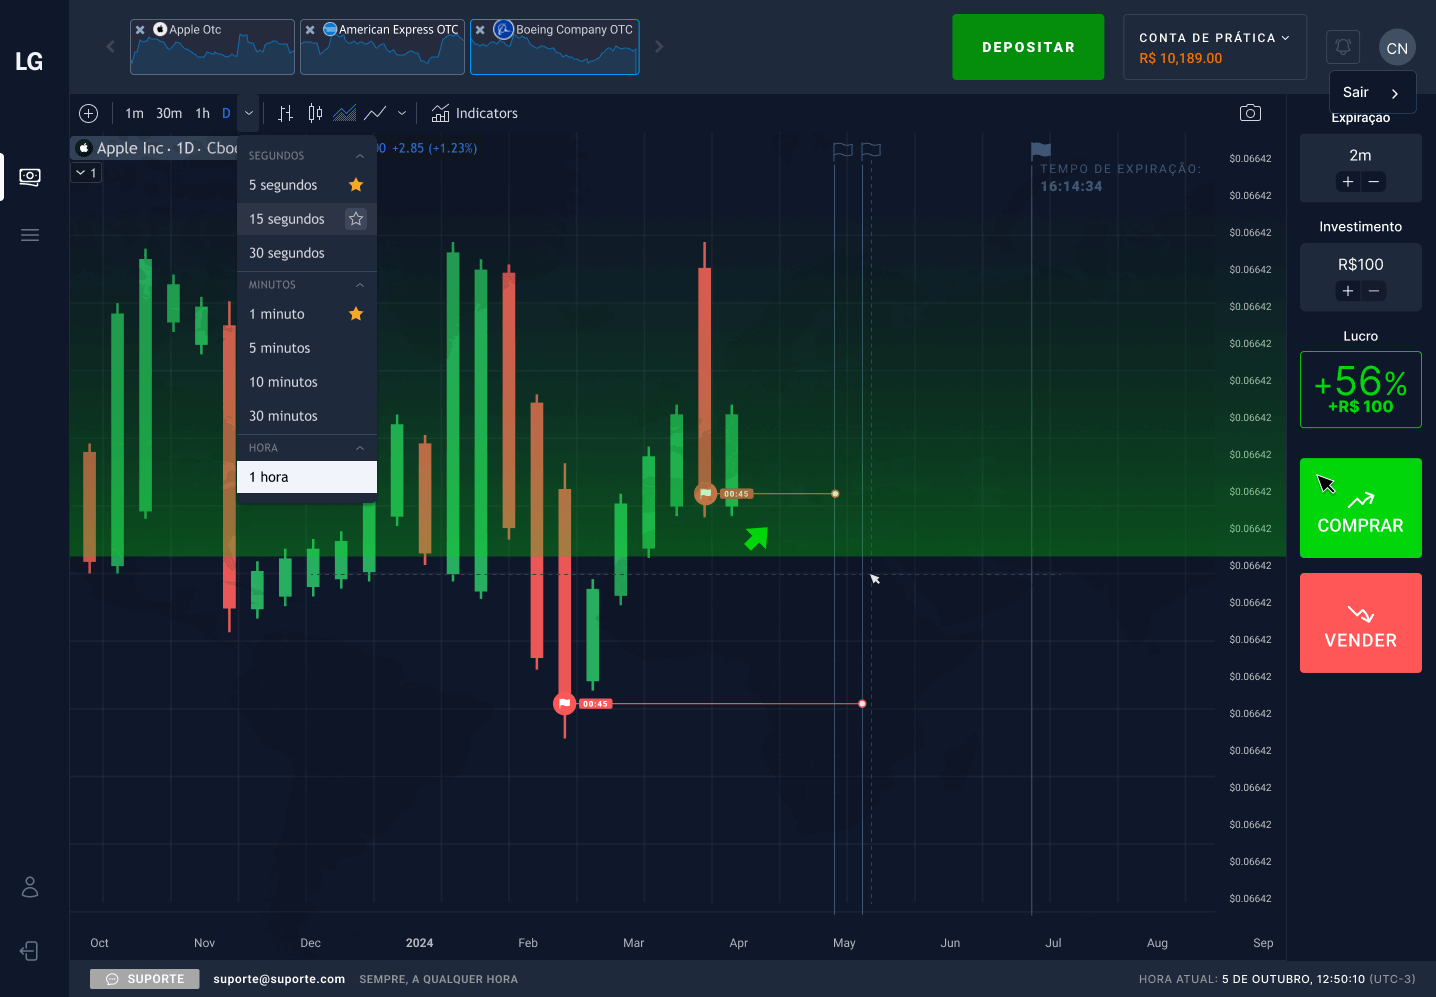Increase investment amount with plus
This screenshot has height=997, width=1436.
[1348, 291]
